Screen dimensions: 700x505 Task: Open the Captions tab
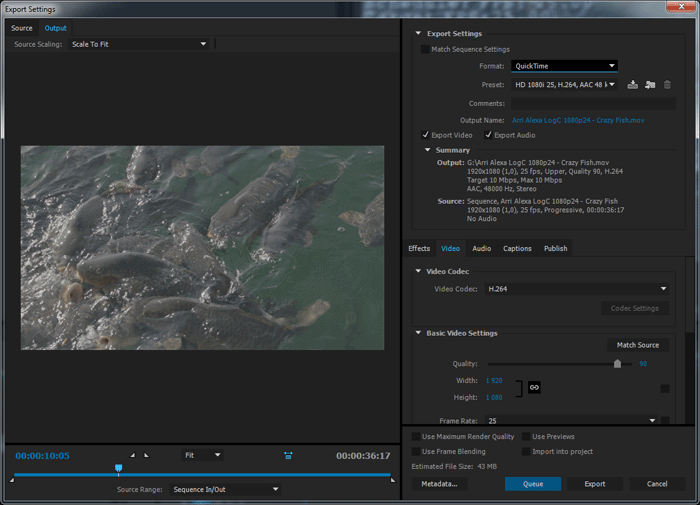[x=517, y=248]
